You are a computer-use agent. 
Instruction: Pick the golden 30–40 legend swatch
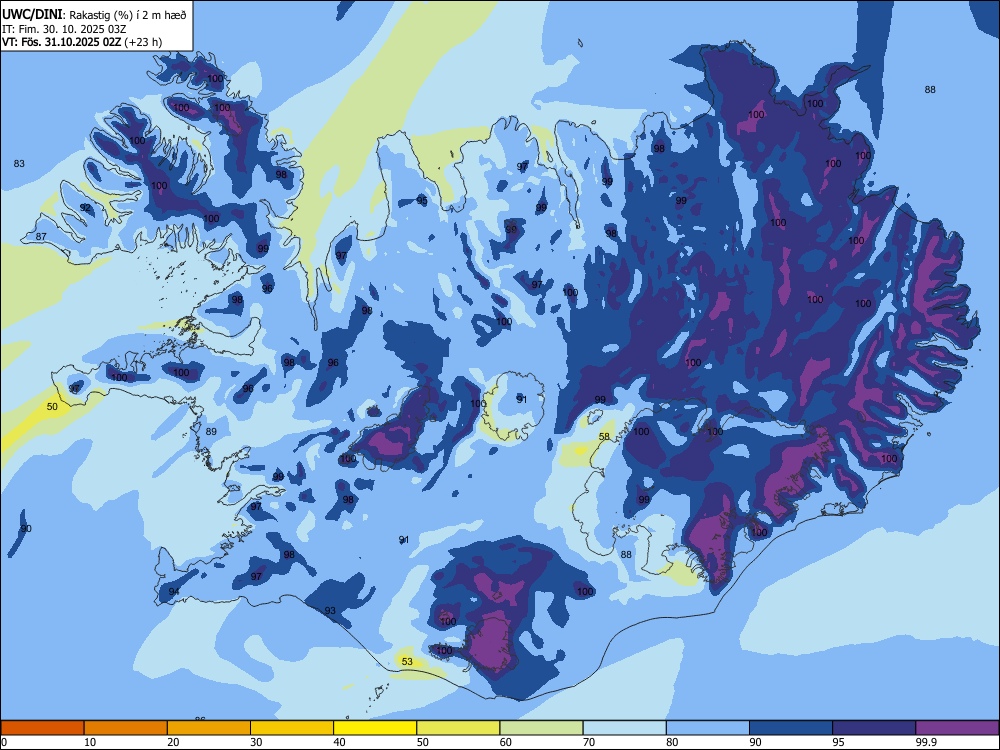292,728
